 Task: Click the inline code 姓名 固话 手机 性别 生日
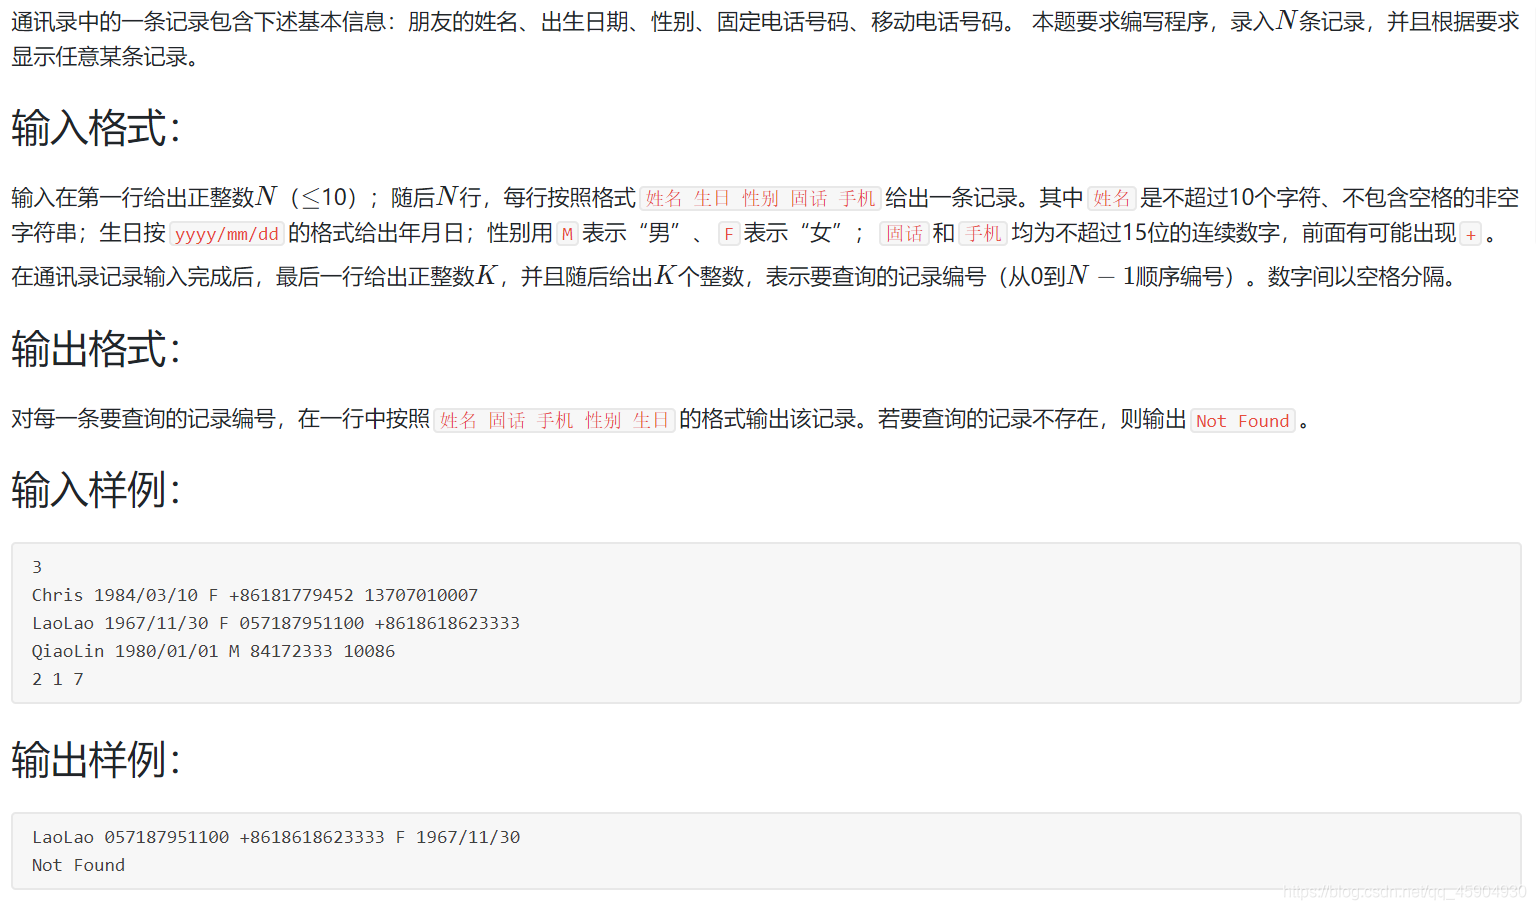[555, 420]
